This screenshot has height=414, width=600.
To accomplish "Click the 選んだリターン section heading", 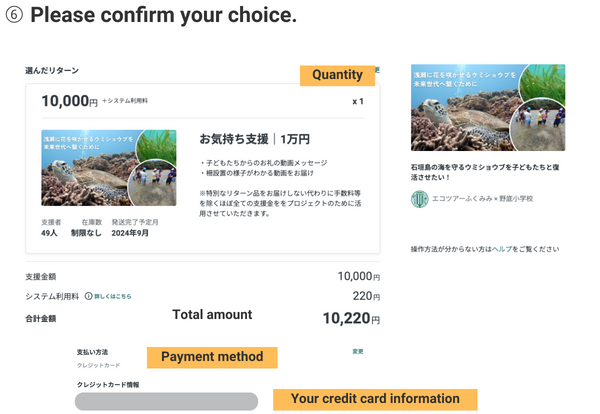I will coord(52,71).
